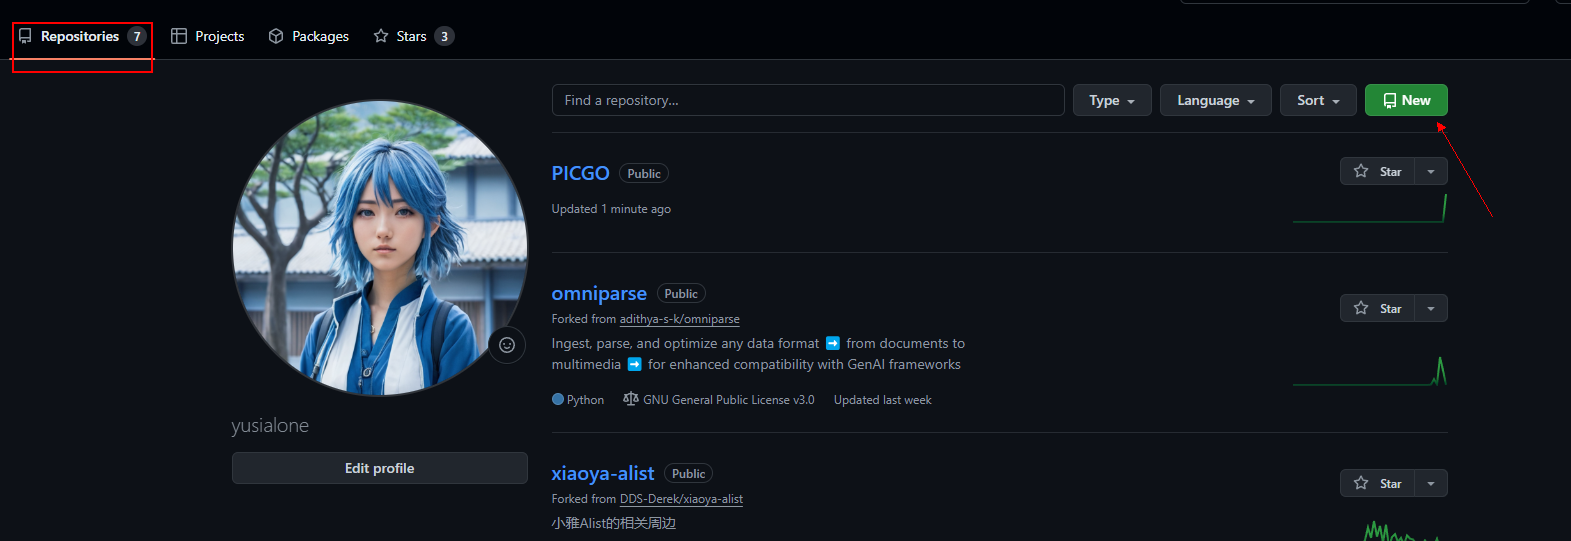Image resolution: width=1571 pixels, height=541 pixels.
Task: Click the repository book icon in tabs
Action: [x=25, y=36]
